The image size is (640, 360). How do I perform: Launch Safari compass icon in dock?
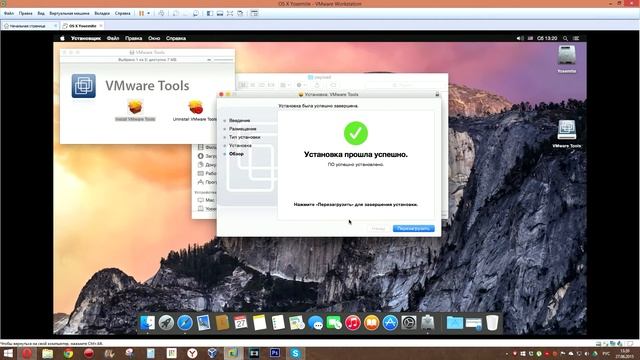[x=184, y=323]
